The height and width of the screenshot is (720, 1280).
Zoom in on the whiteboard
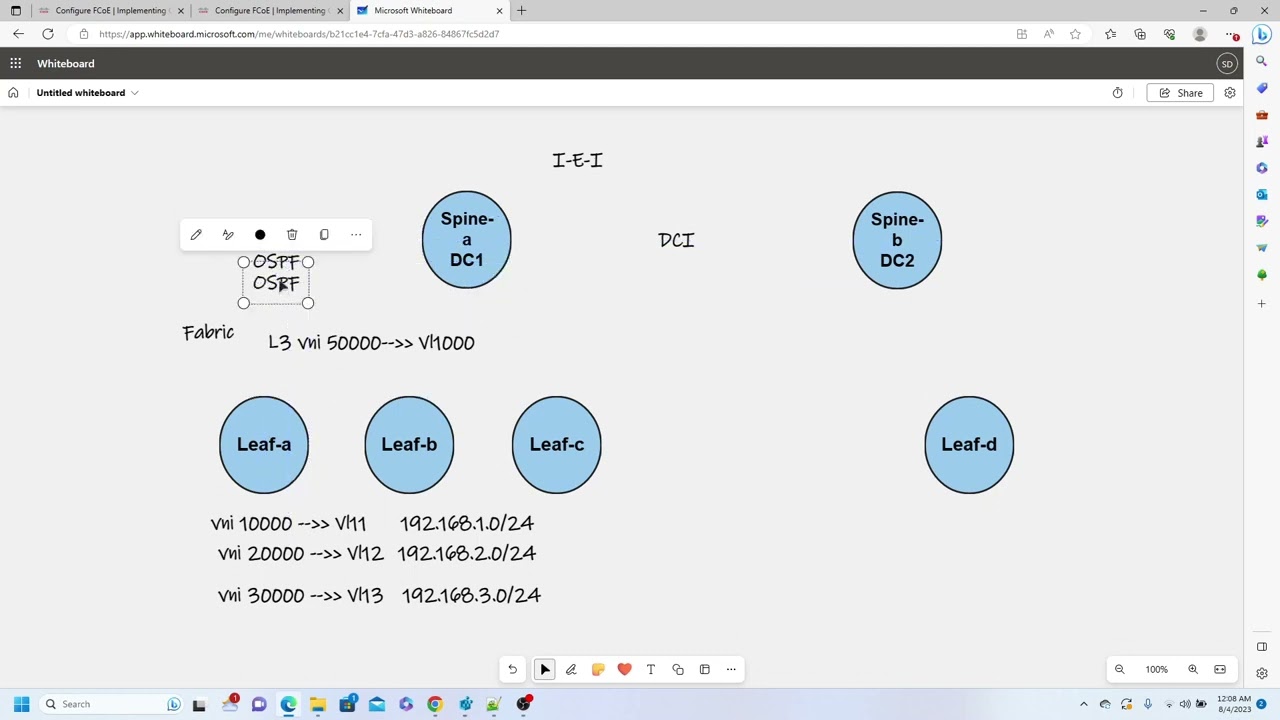point(1193,670)
